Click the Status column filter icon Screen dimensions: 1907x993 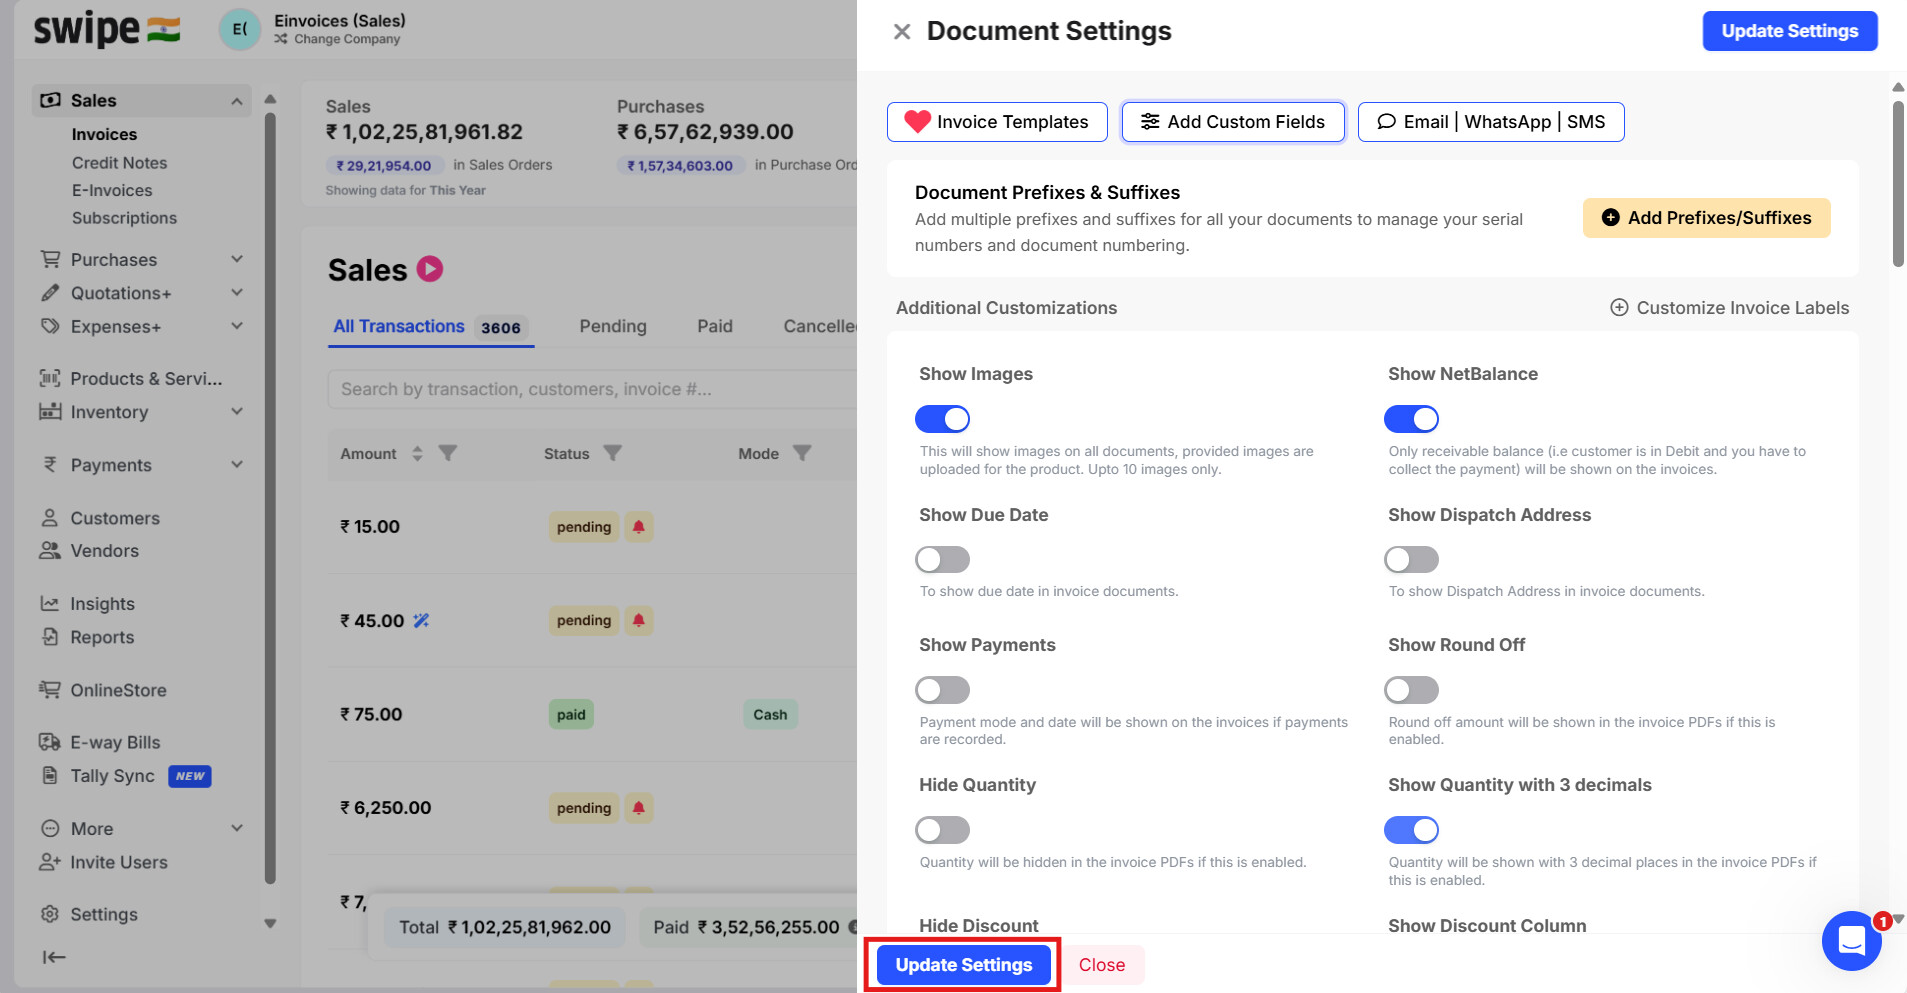pos(613,453)
